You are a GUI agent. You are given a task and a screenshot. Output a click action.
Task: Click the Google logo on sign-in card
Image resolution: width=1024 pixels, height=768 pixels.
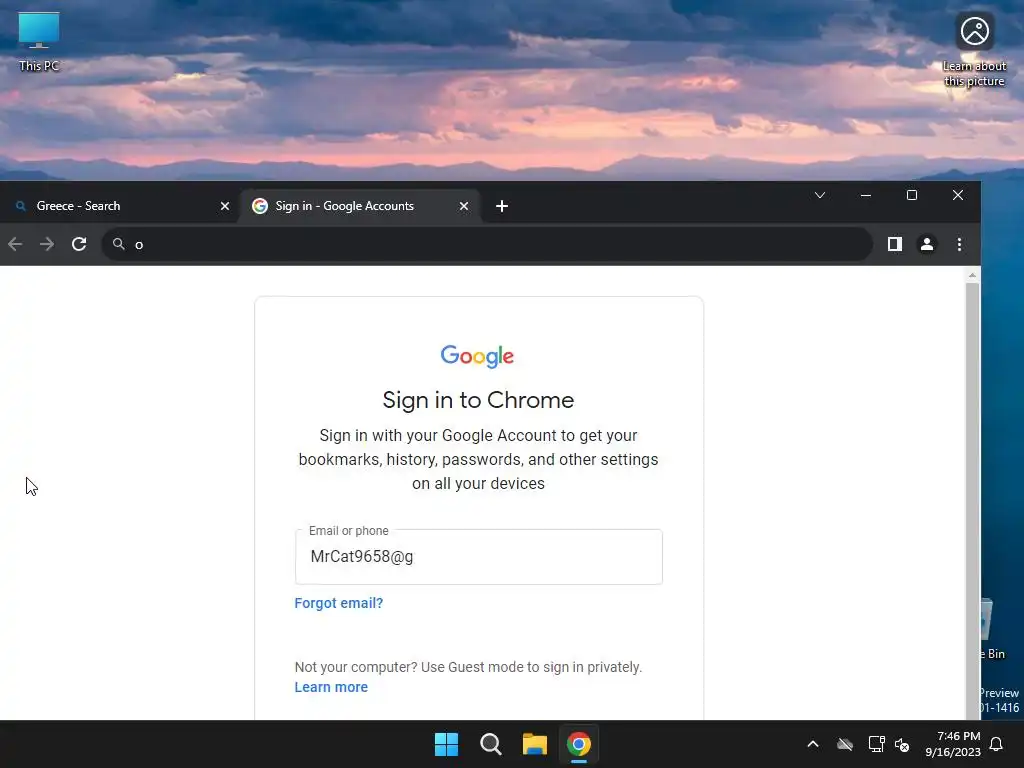tap(477, 356)
